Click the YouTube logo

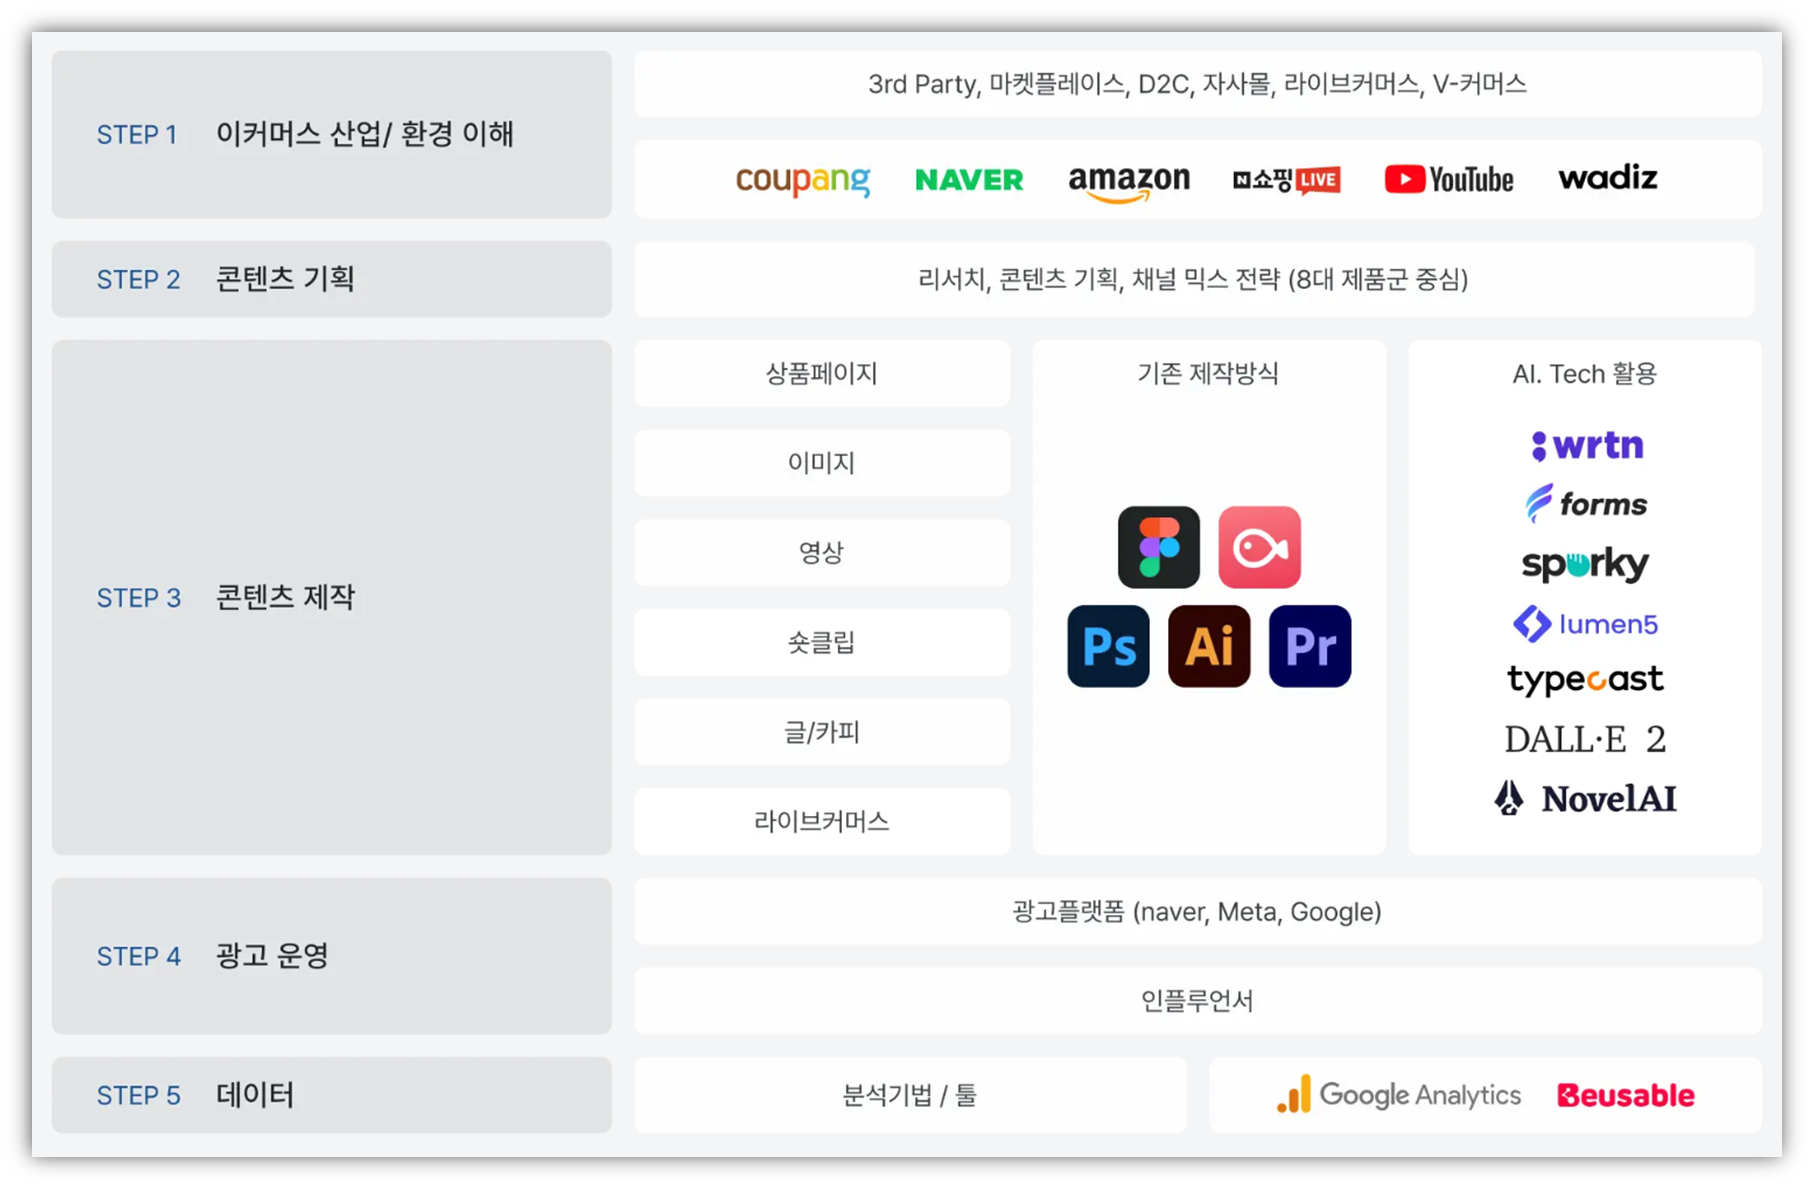[1448, 180]
